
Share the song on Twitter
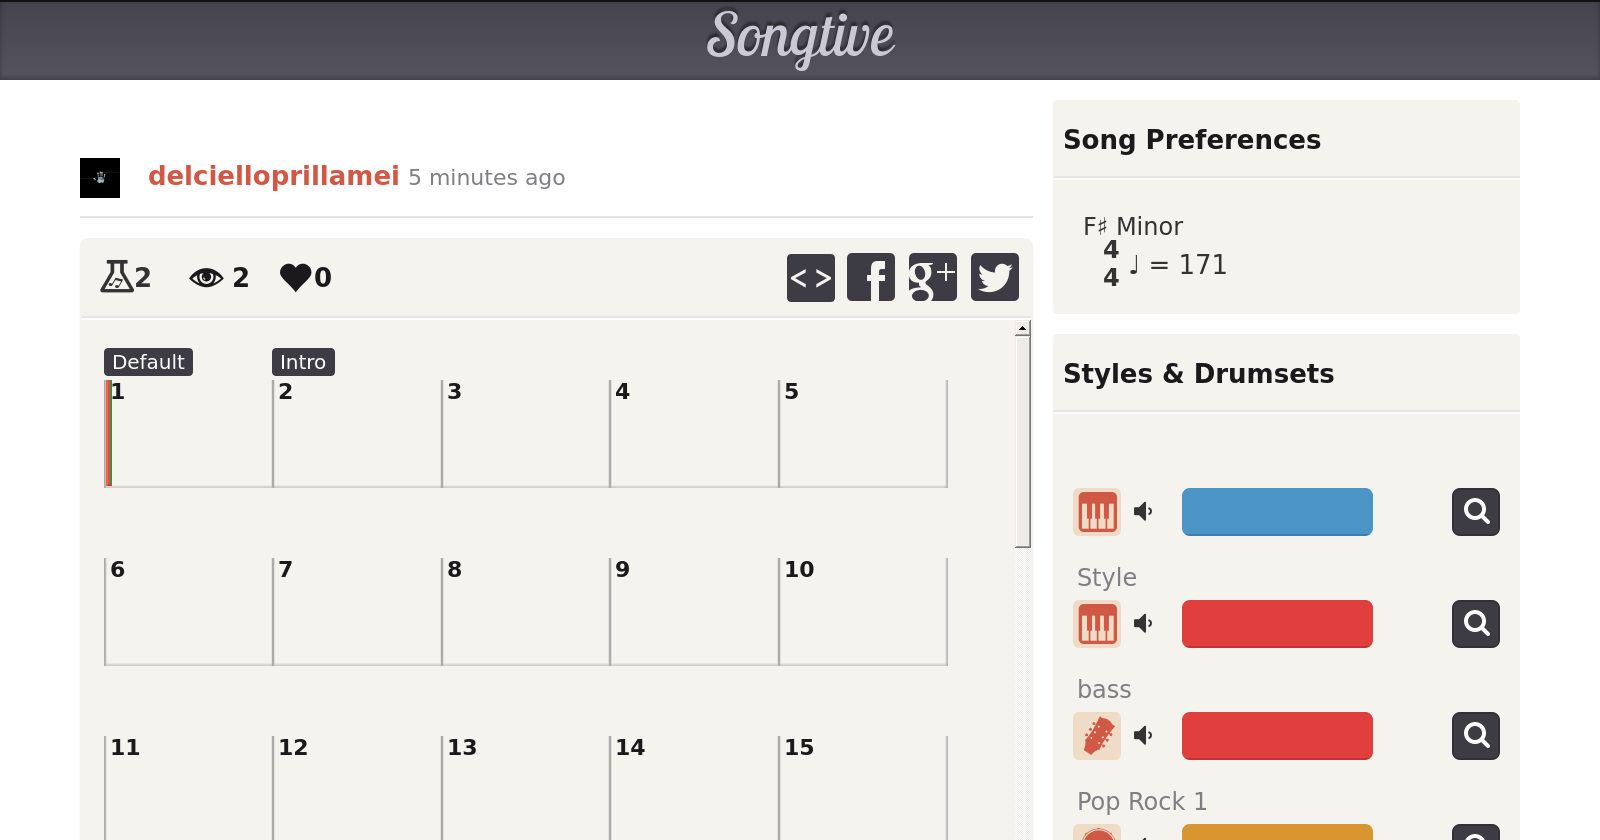(x=994, y=278)
